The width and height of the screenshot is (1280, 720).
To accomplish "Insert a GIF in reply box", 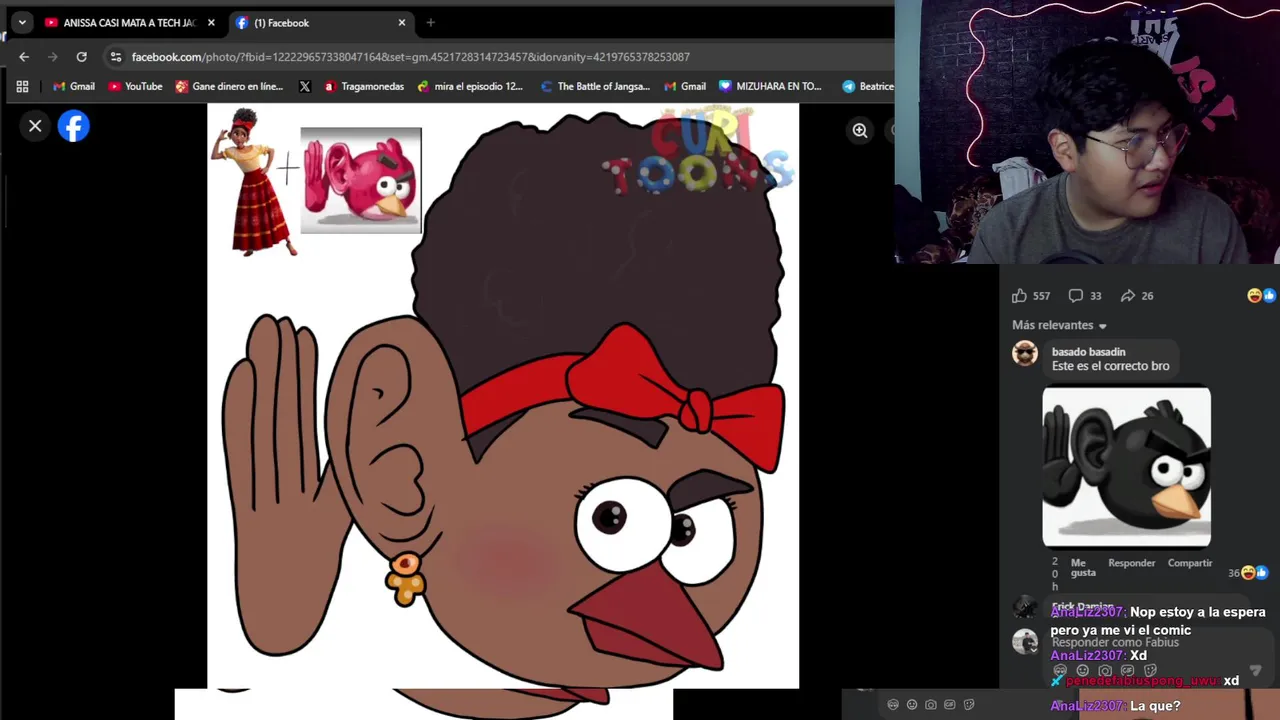I will [x=1127, y=670].
